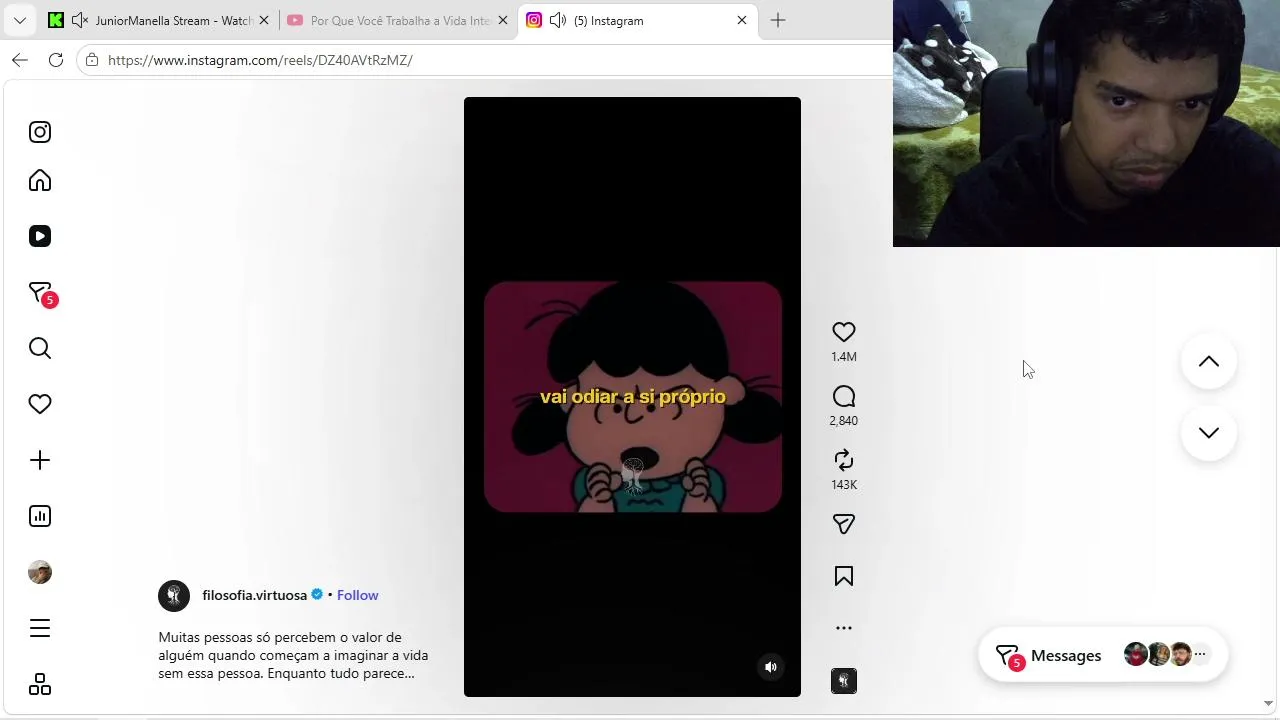Open the More hamburger menu in sidebar
Screen dimensions: 1280x720
pos(40,628)
